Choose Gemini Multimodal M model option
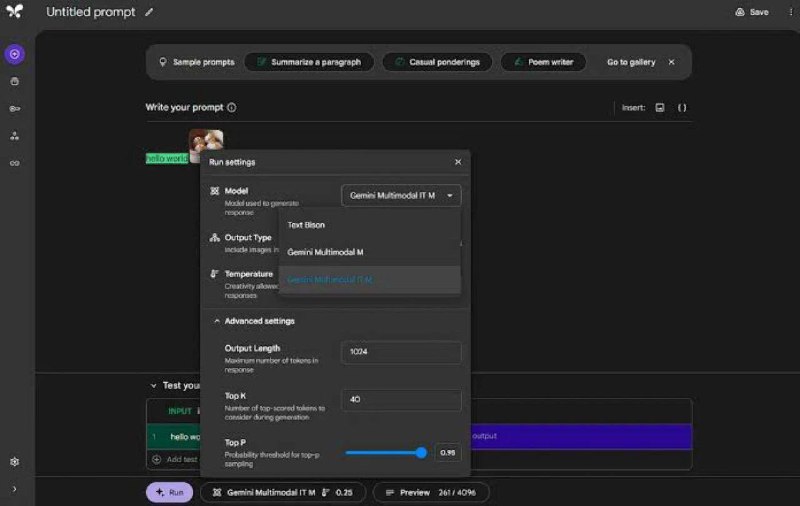The height and width of the screenshot is (506, 800). point(325,252)
